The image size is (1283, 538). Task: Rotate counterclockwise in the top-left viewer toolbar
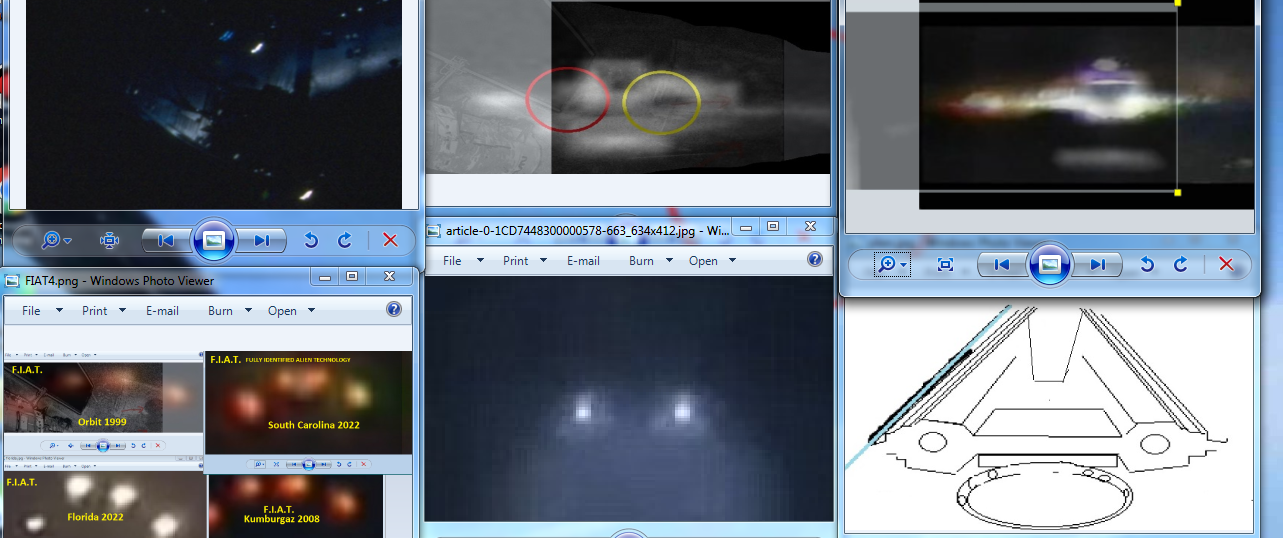(311, 240)
